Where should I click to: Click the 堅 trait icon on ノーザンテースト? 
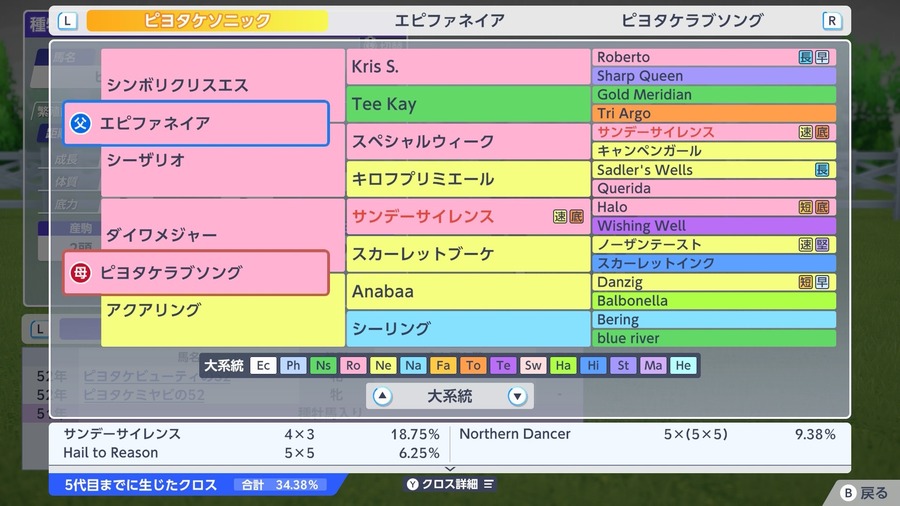823,245
